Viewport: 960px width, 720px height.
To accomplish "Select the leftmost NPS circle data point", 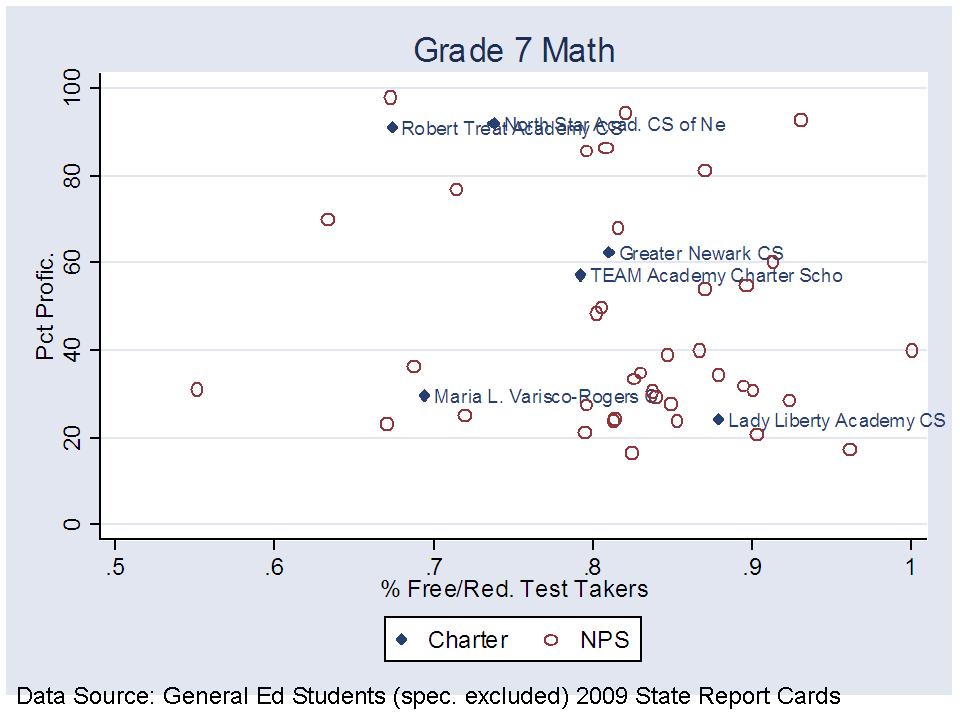I will [x=197, y=389].
